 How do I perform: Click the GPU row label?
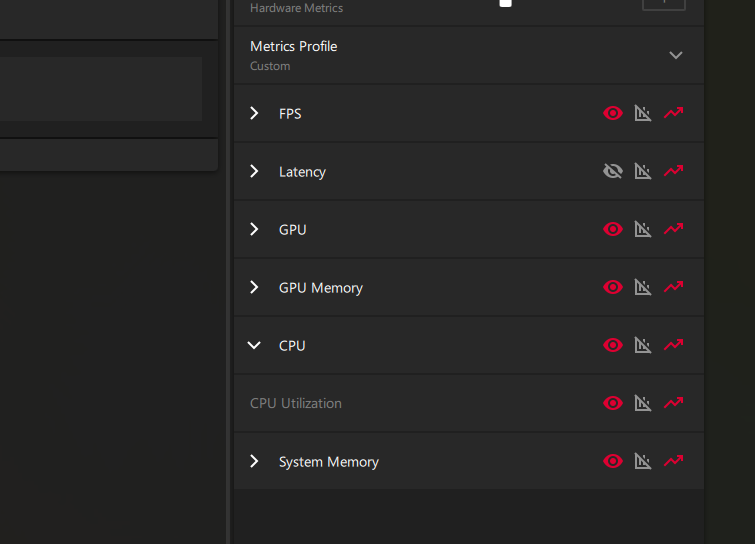(x=292, y=229)
